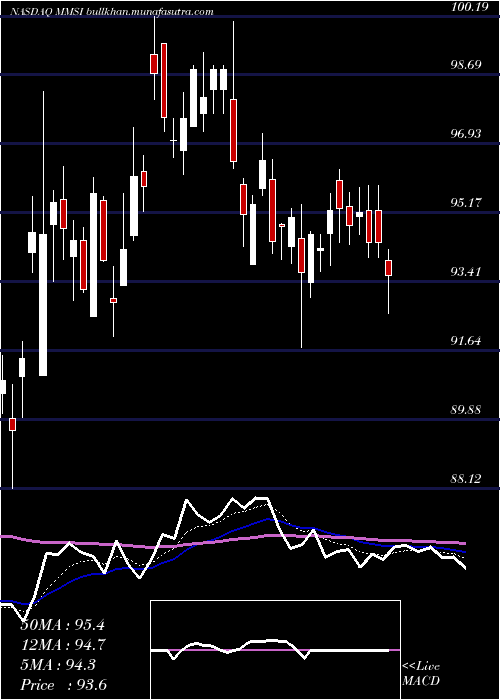The width and height of the screenshot is (500, 700).
Task: Click the NASDAQ MMSI bullkhan.munafasutra.com header text
Action: click(x=111, y=12)
